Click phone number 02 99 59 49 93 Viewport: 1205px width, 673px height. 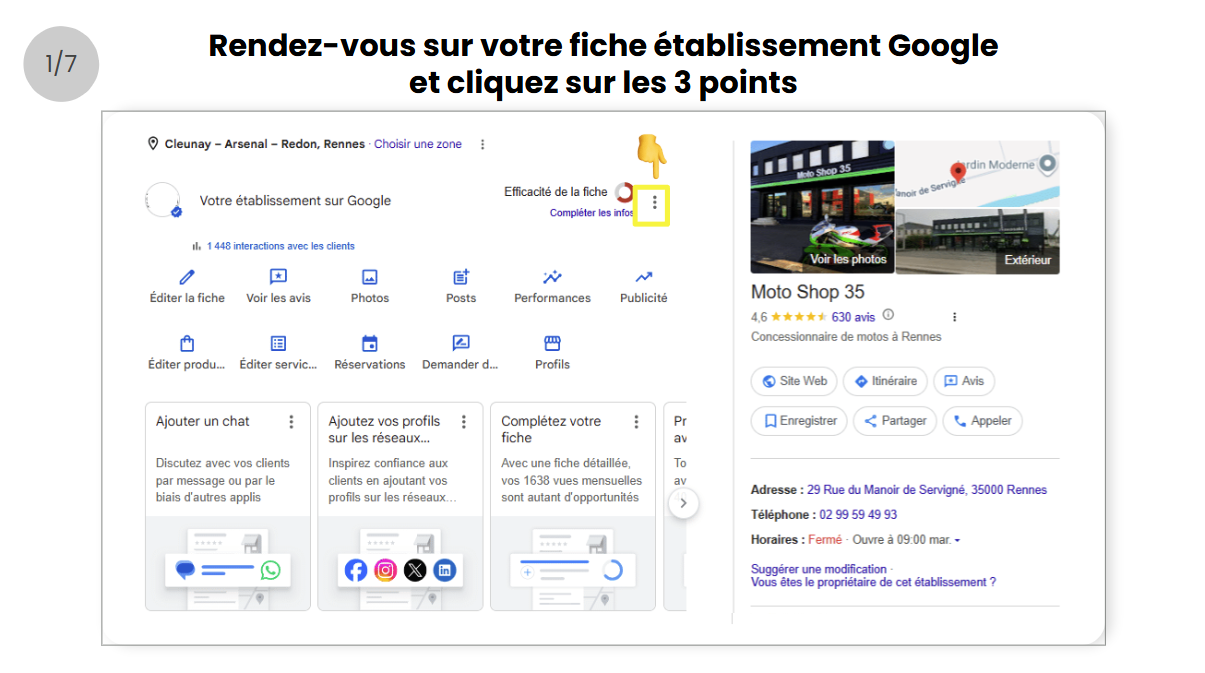coord(858,515)
